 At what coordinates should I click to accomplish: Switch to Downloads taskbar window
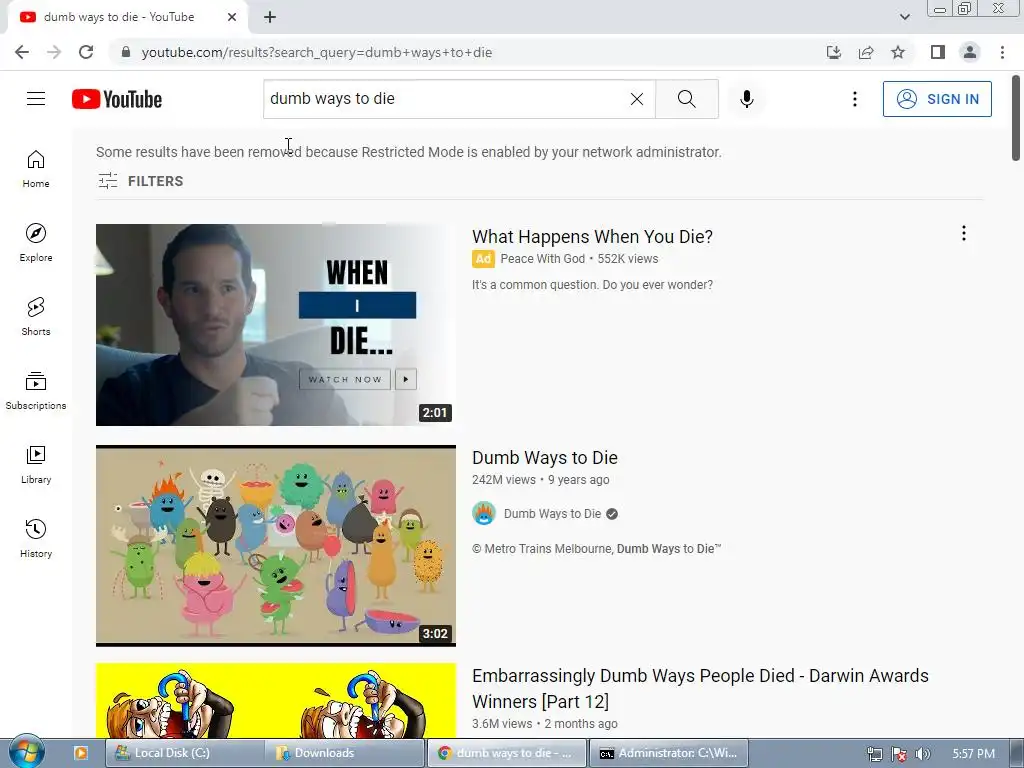point(345,753)
